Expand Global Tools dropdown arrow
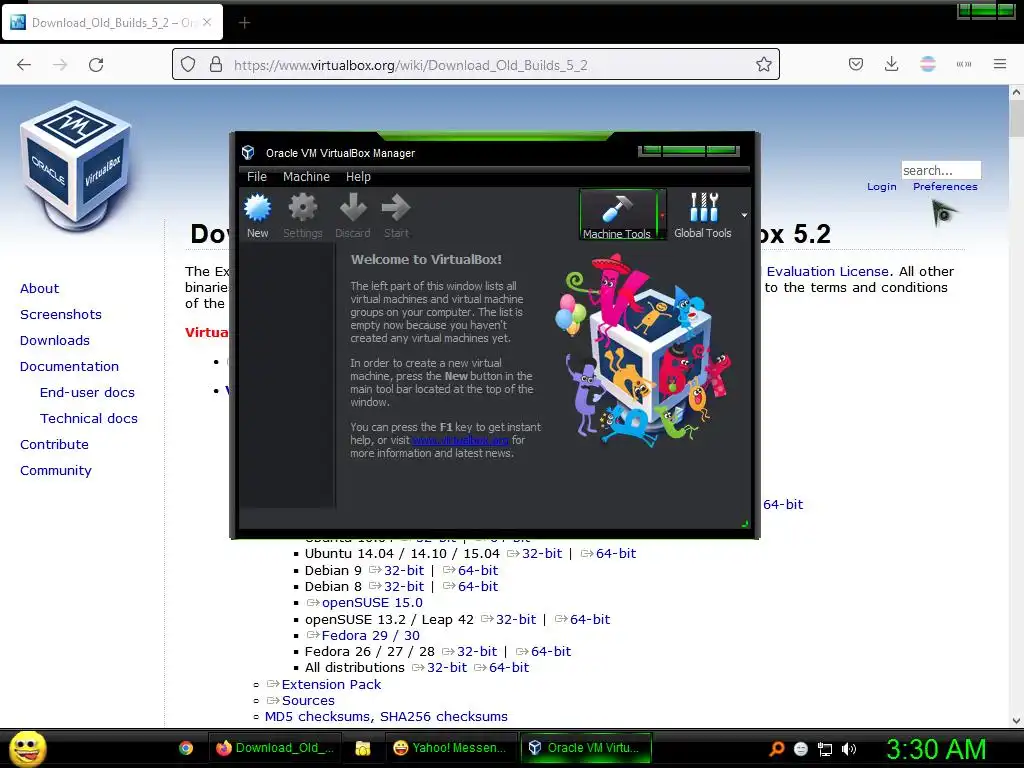 point(744,215)
